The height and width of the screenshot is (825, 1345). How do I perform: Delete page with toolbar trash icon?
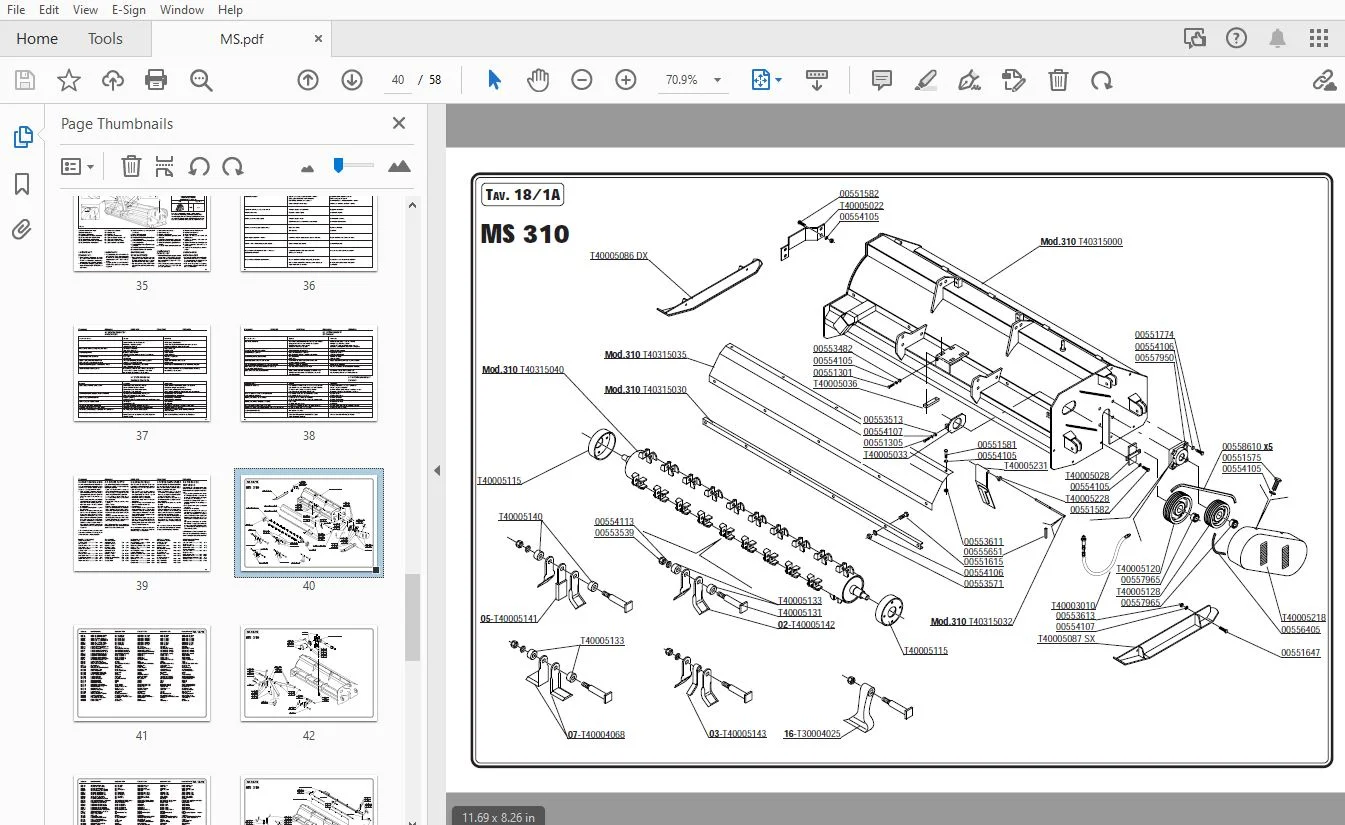[x=1058, y=80]
